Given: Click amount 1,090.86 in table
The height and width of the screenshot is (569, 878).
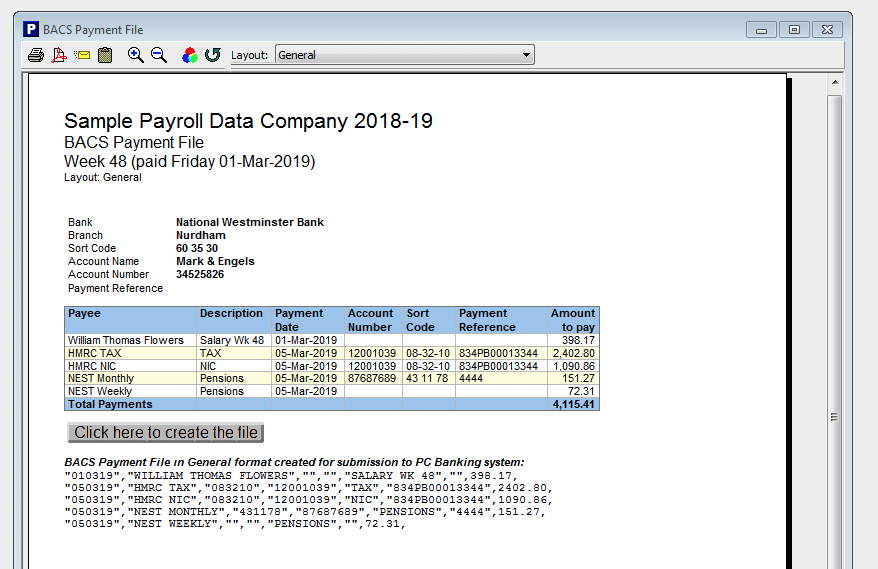Looking at the screenshot, I should click(x=573, y=366).
